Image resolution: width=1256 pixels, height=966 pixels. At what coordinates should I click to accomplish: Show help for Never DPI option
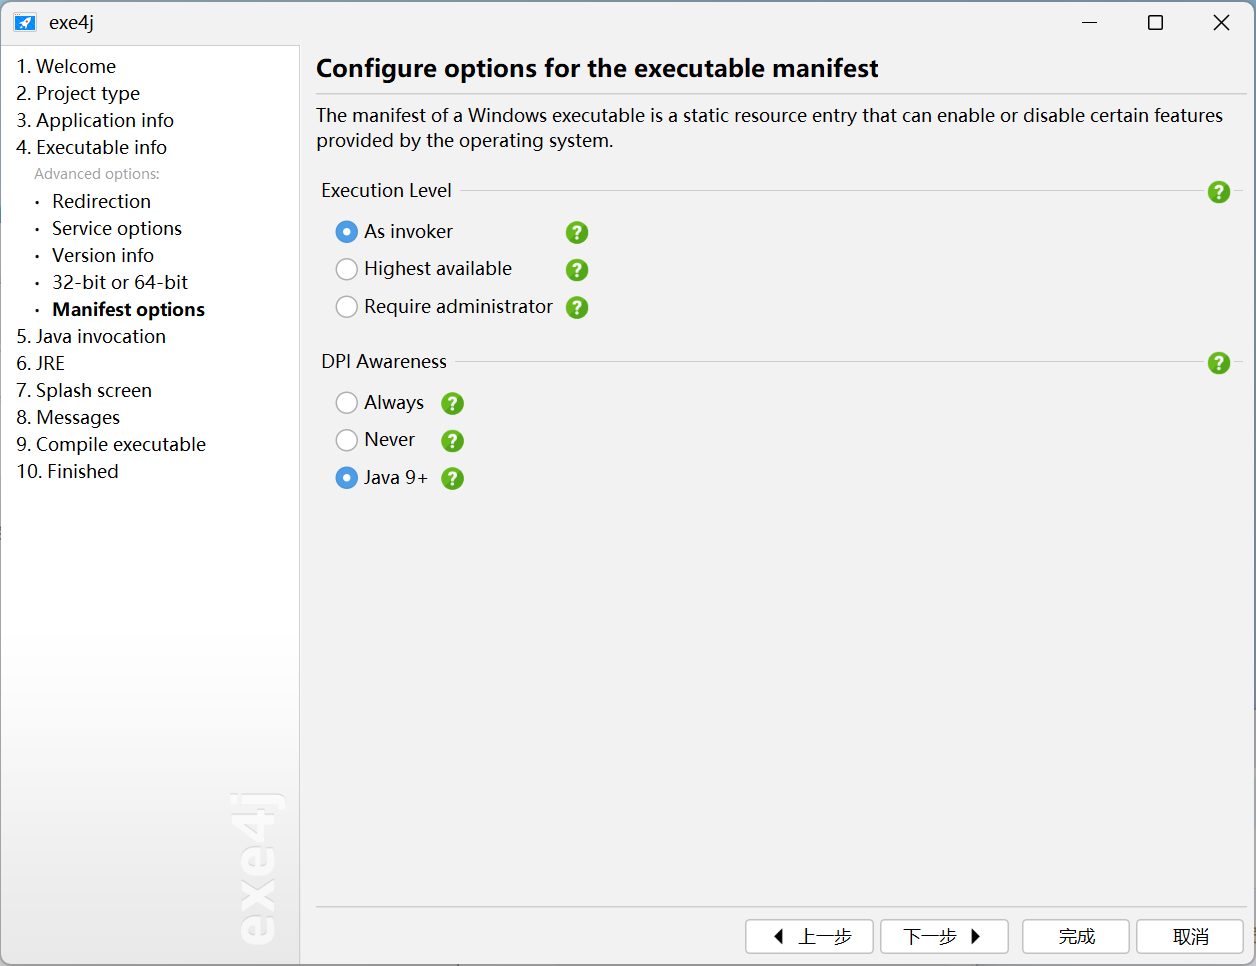point(453,441)
